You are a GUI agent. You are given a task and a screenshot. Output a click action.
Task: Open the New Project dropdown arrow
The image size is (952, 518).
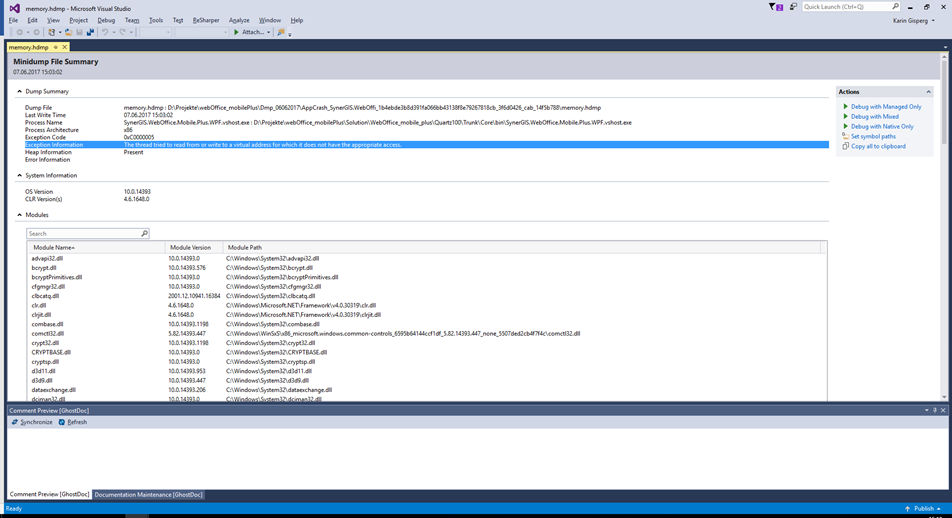coord(60,32)
